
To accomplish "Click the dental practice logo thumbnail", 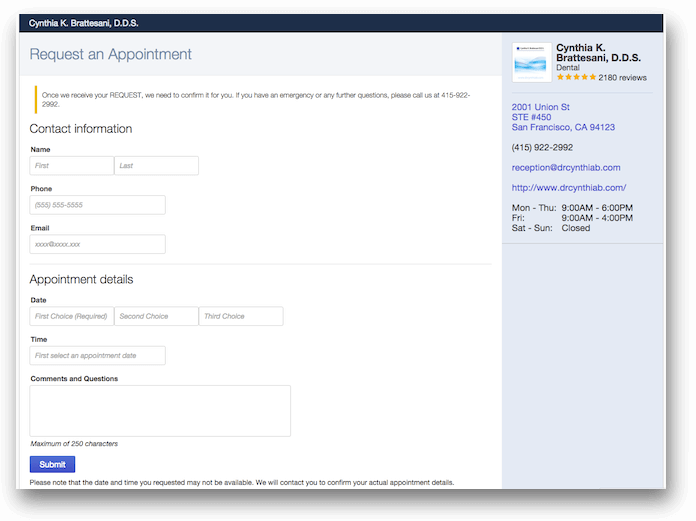I will tap(532, 63).
